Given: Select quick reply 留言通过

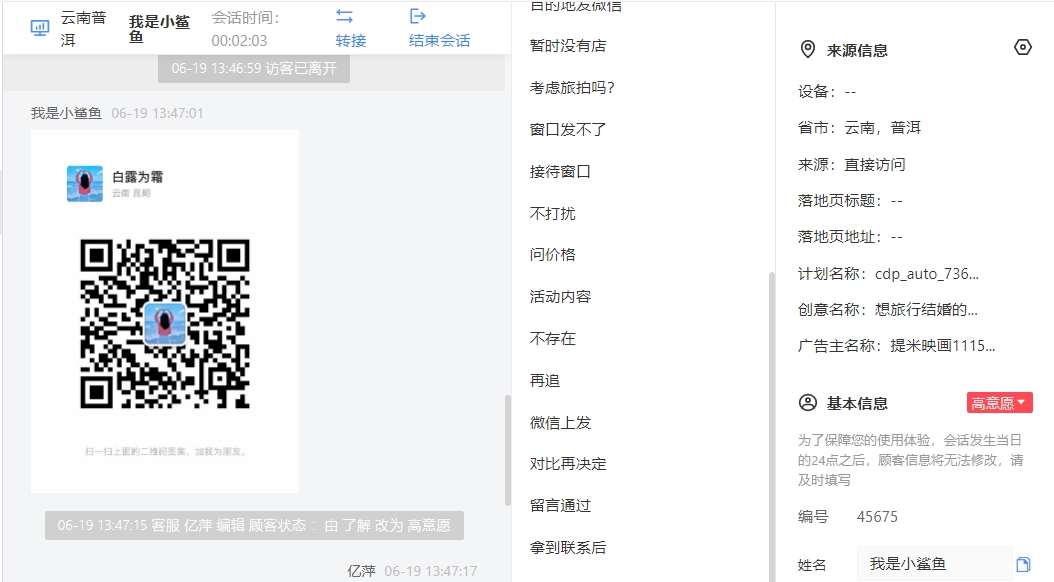Looking at the screenshot, I should (560, 505).
